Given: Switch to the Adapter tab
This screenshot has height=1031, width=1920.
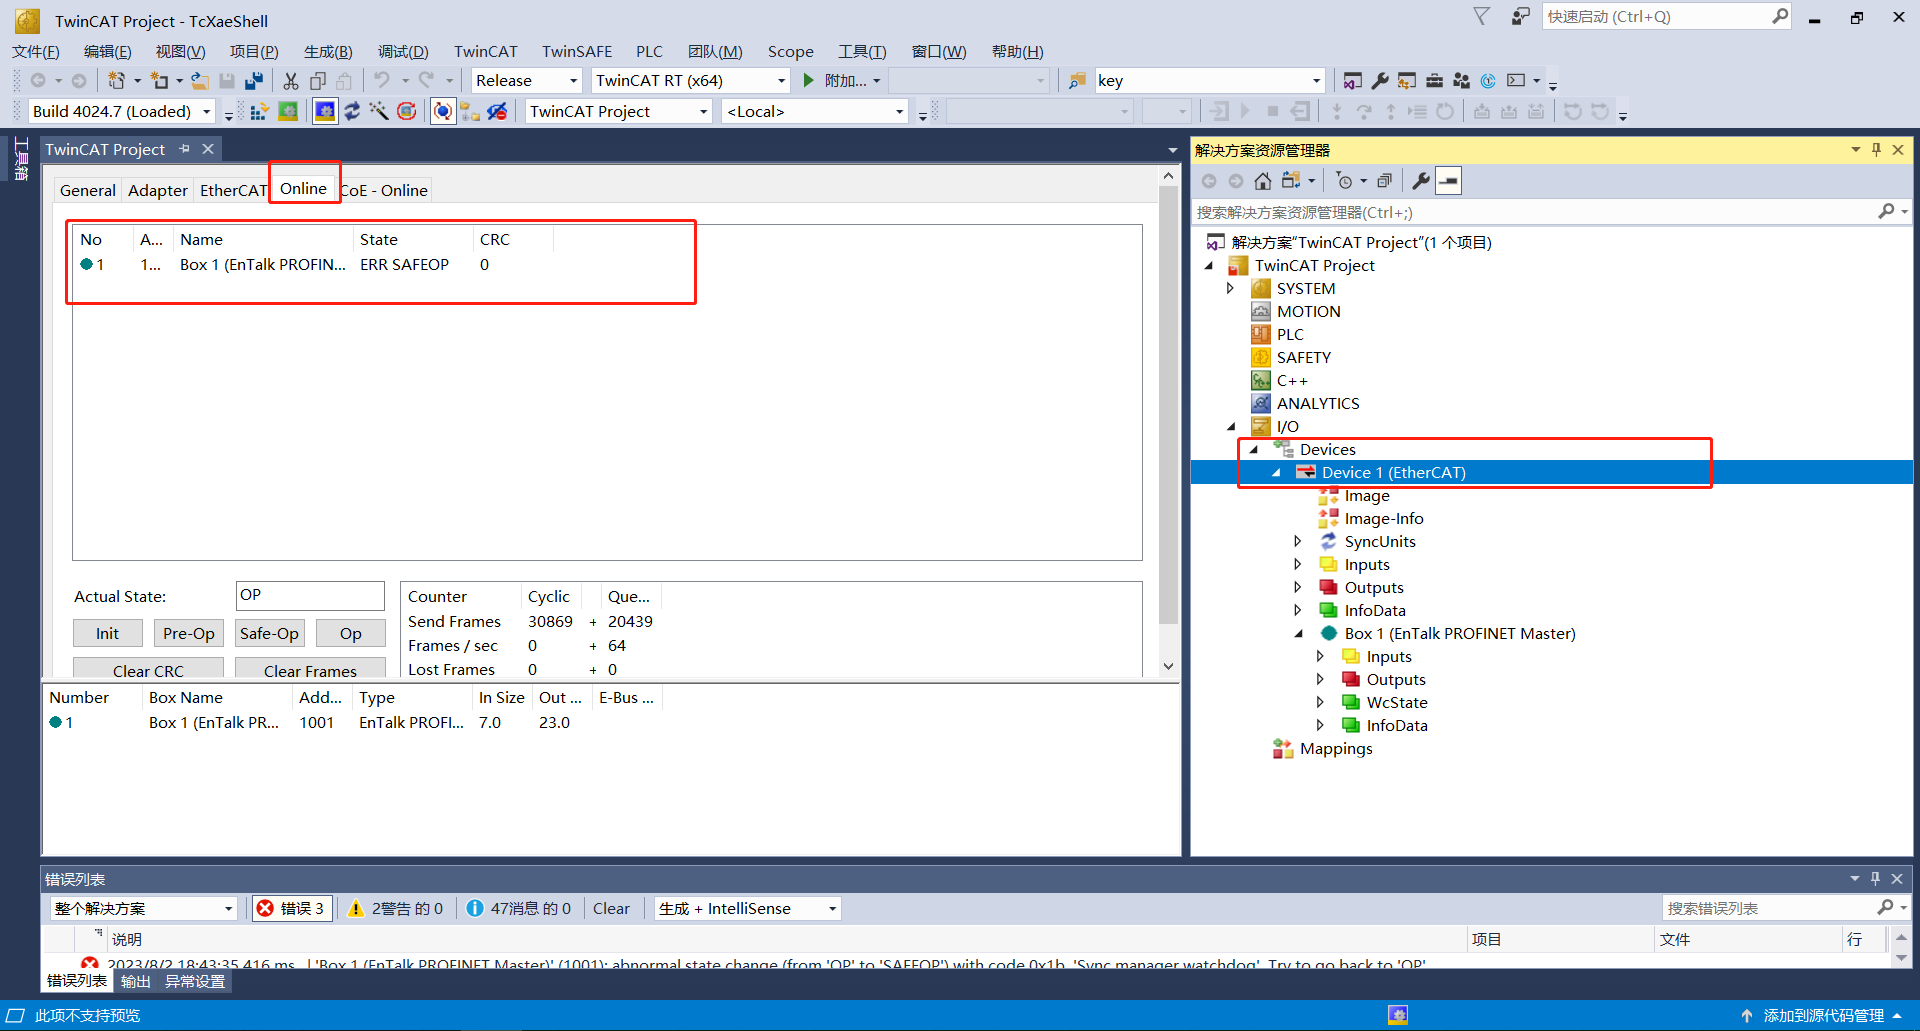Looking at the screenshot, I should pyautogui.click(x=158, y=190).
